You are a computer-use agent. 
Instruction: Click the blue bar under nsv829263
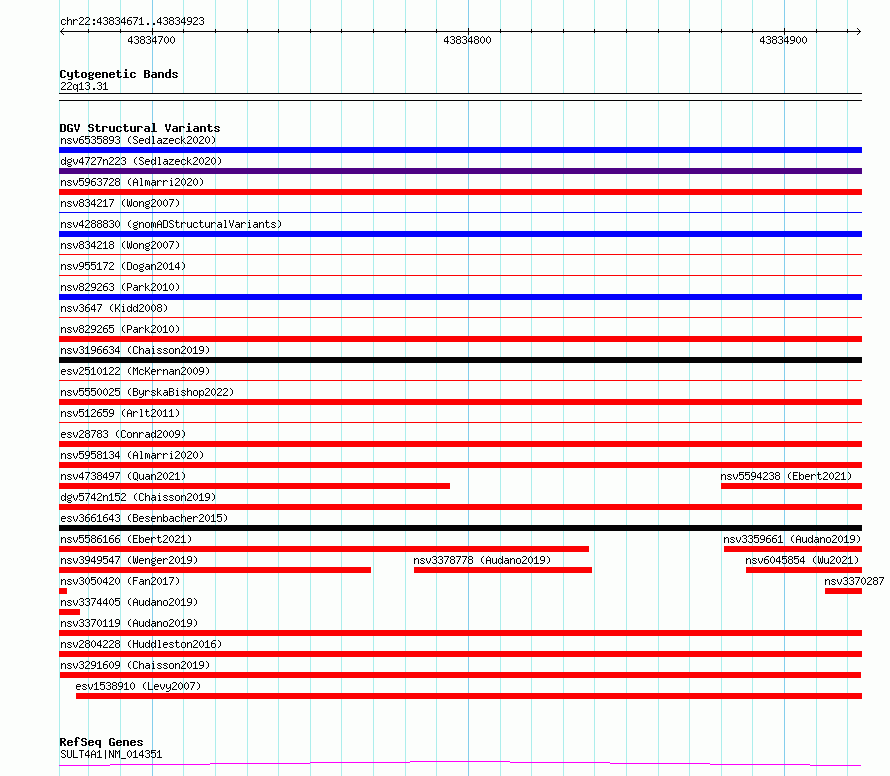click(x=460, y=297)
